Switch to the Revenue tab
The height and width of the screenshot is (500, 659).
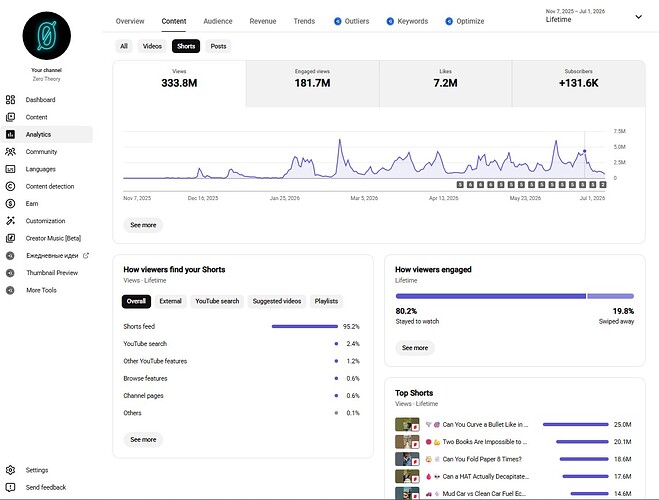tap(263, 21)
